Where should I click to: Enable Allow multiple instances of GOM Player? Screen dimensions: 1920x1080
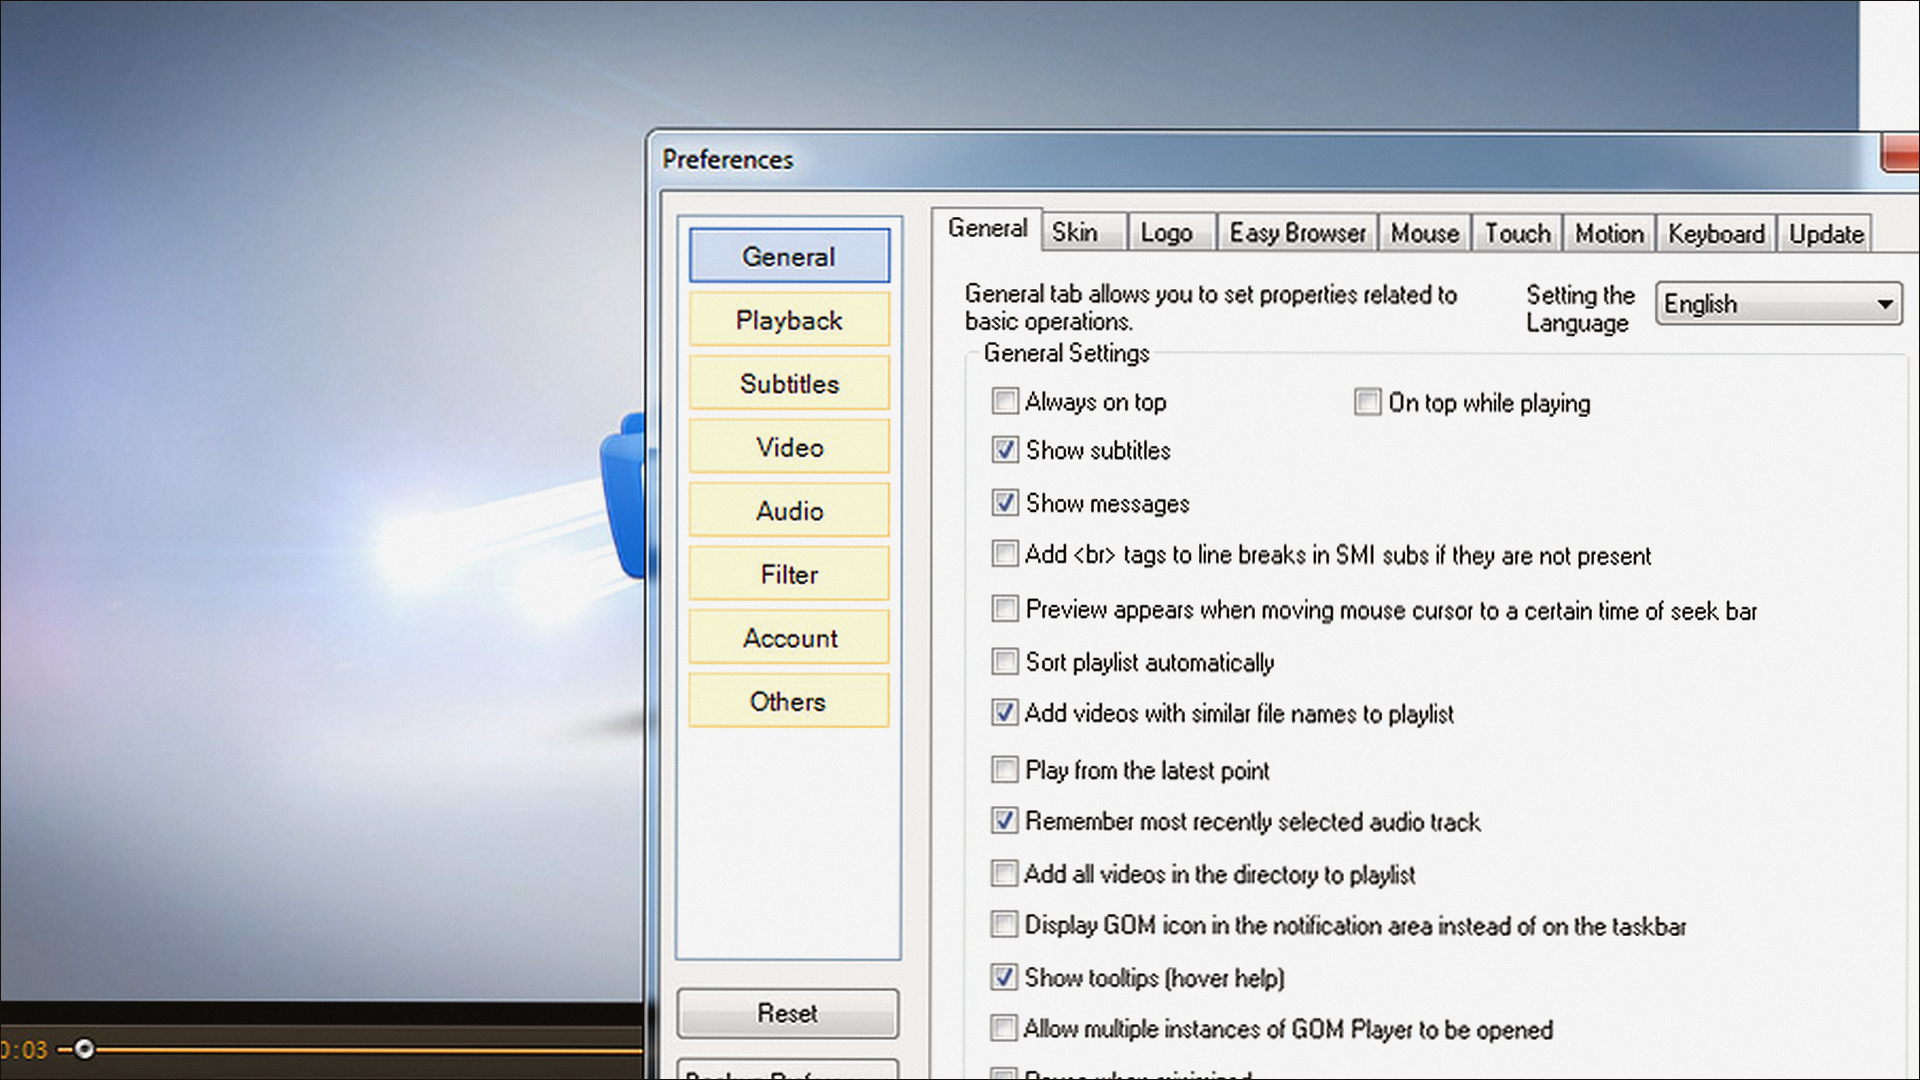click(1003, 1028)
